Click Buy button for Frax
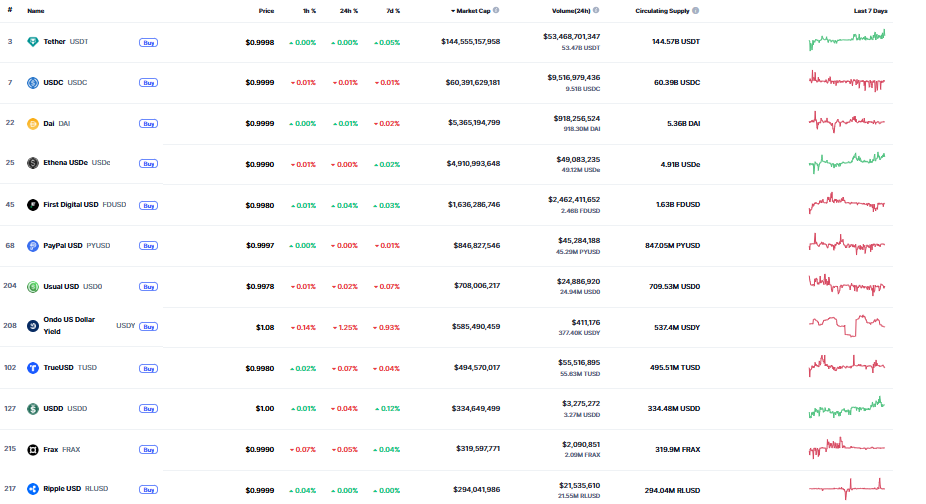This screenshot has height=504, width=926. click(148, 450)
